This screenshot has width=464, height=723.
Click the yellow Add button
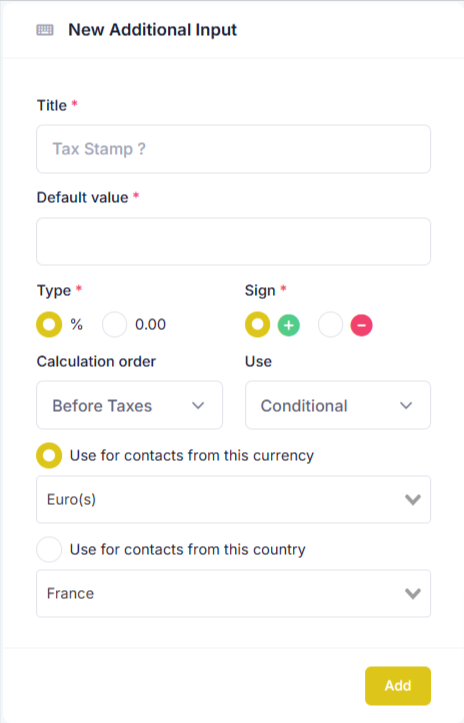pos(398,686)
